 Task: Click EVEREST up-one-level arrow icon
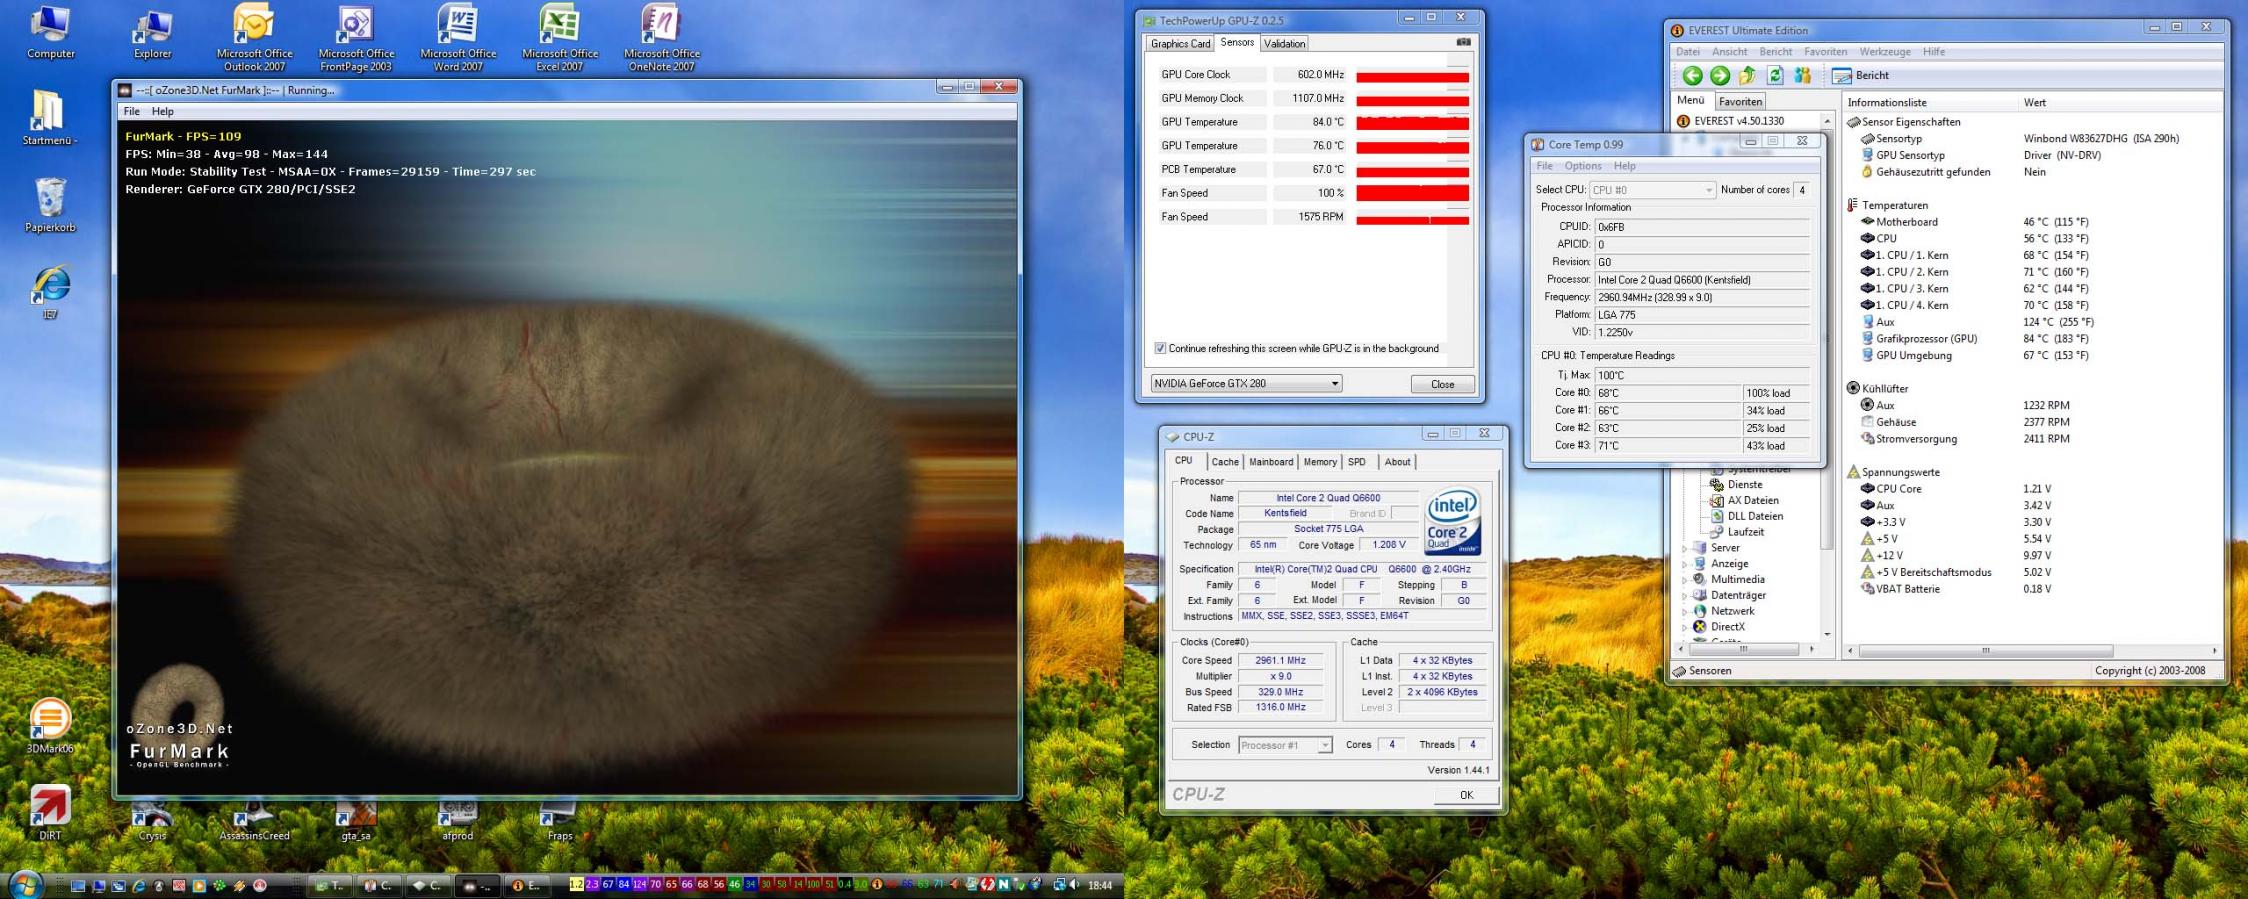(1747, 75)
